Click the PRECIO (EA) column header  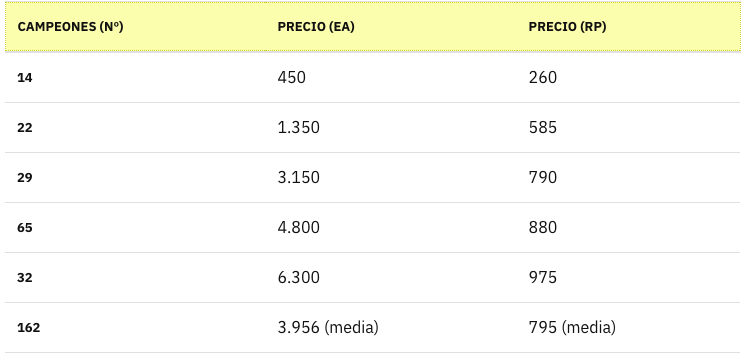[x=316, y=27]
